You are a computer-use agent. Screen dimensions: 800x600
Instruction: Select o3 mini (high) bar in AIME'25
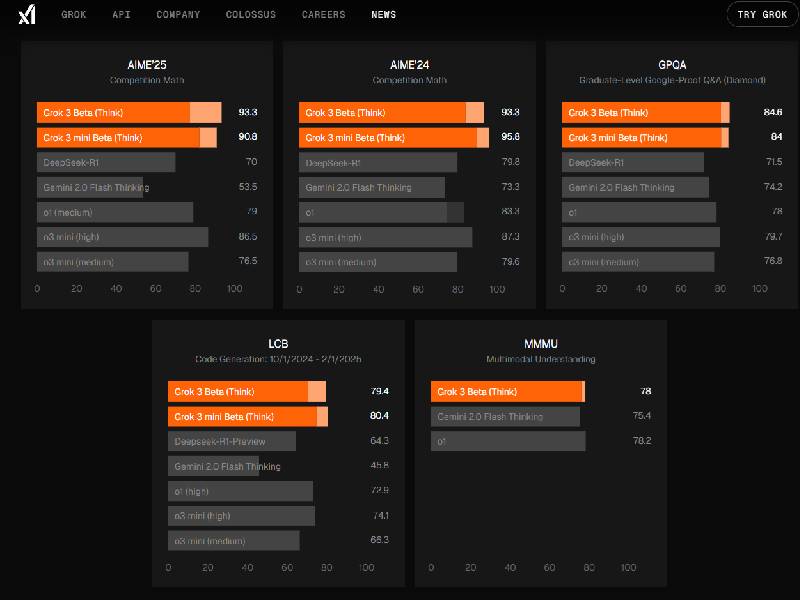click(x=122, y=237)
